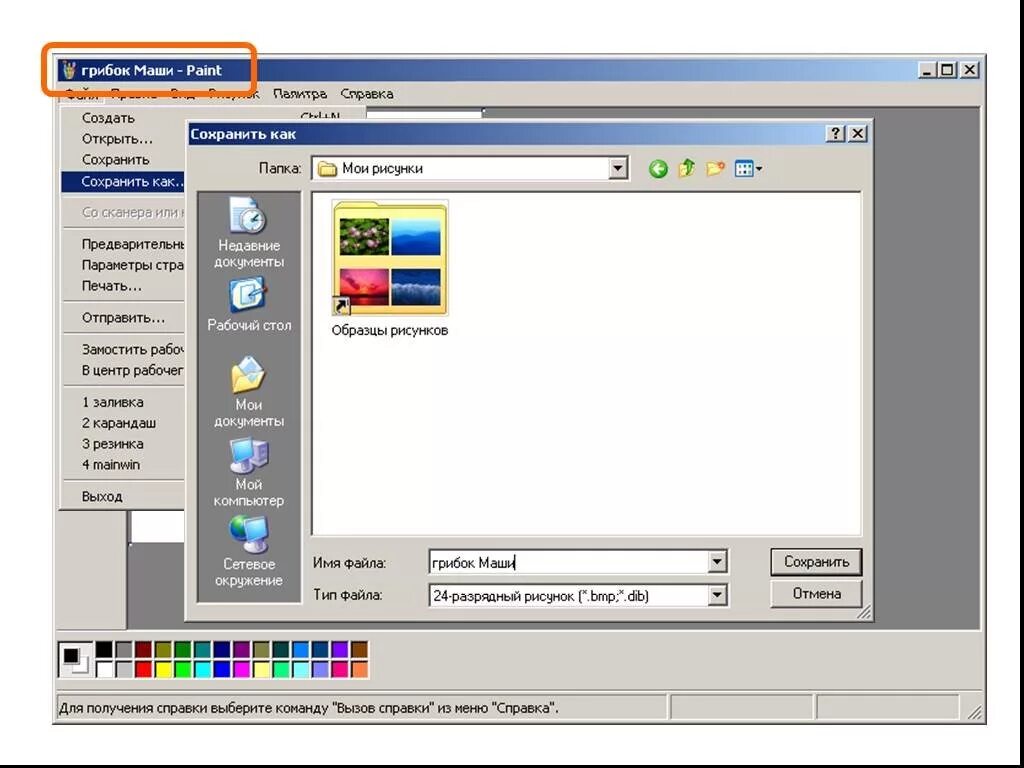Click the dialog's bottom-right resize grip

[864, 612]
